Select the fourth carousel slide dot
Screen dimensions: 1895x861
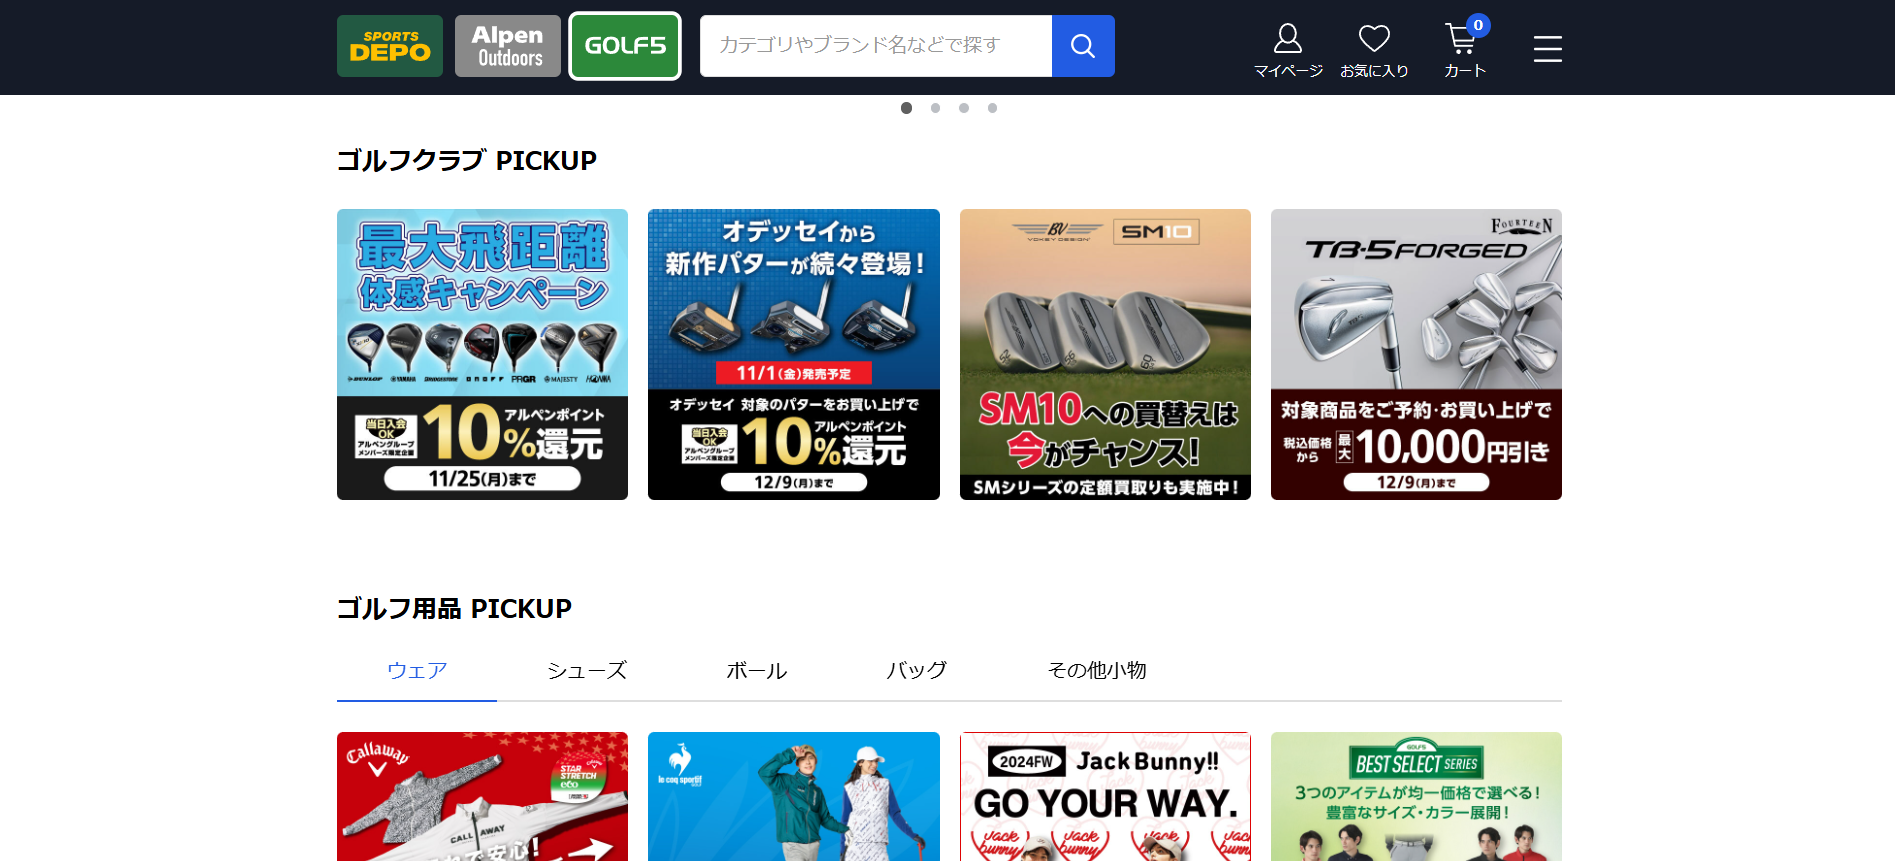coord(992,108)
